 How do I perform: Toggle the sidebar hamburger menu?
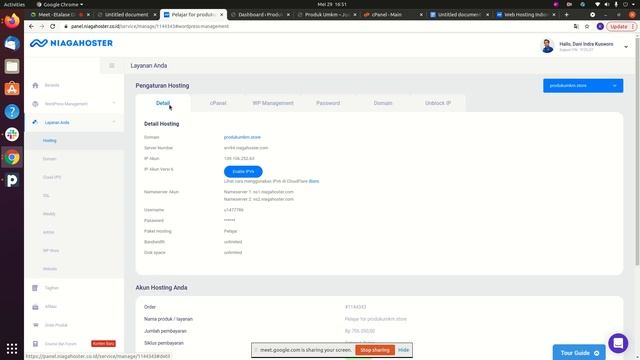[111, 66]
